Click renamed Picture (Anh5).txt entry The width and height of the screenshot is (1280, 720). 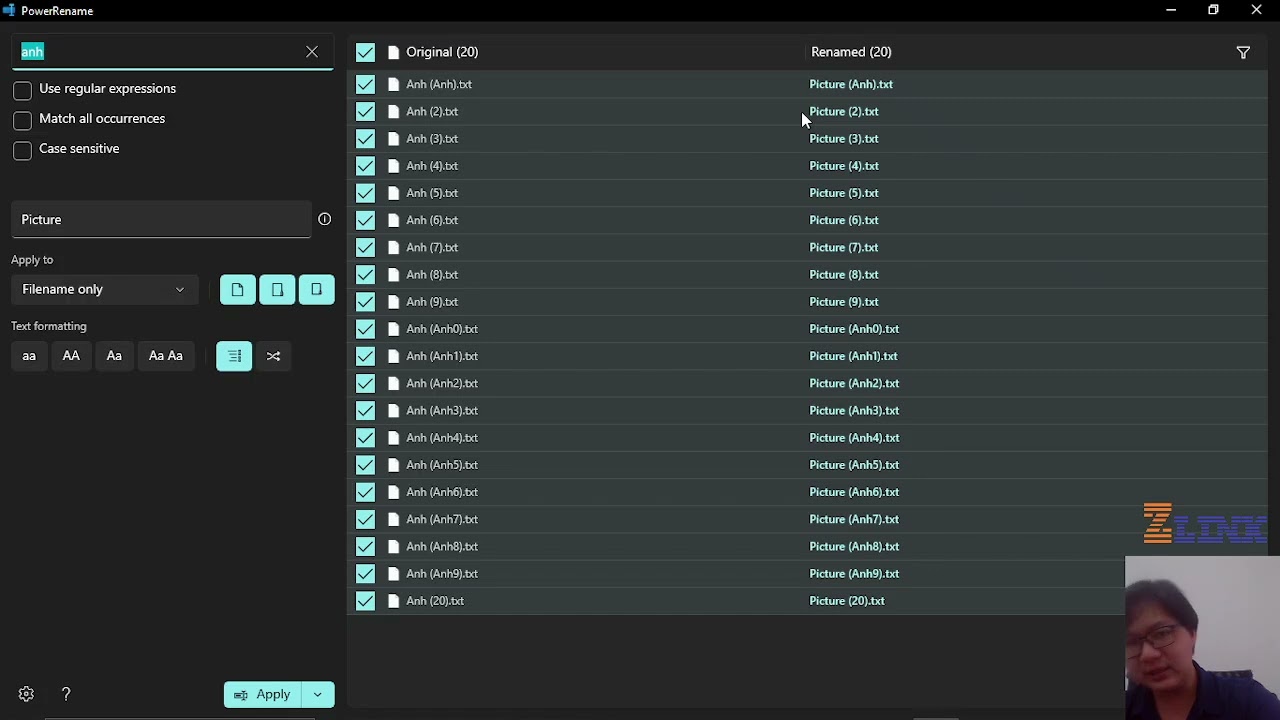pos(854,465)
